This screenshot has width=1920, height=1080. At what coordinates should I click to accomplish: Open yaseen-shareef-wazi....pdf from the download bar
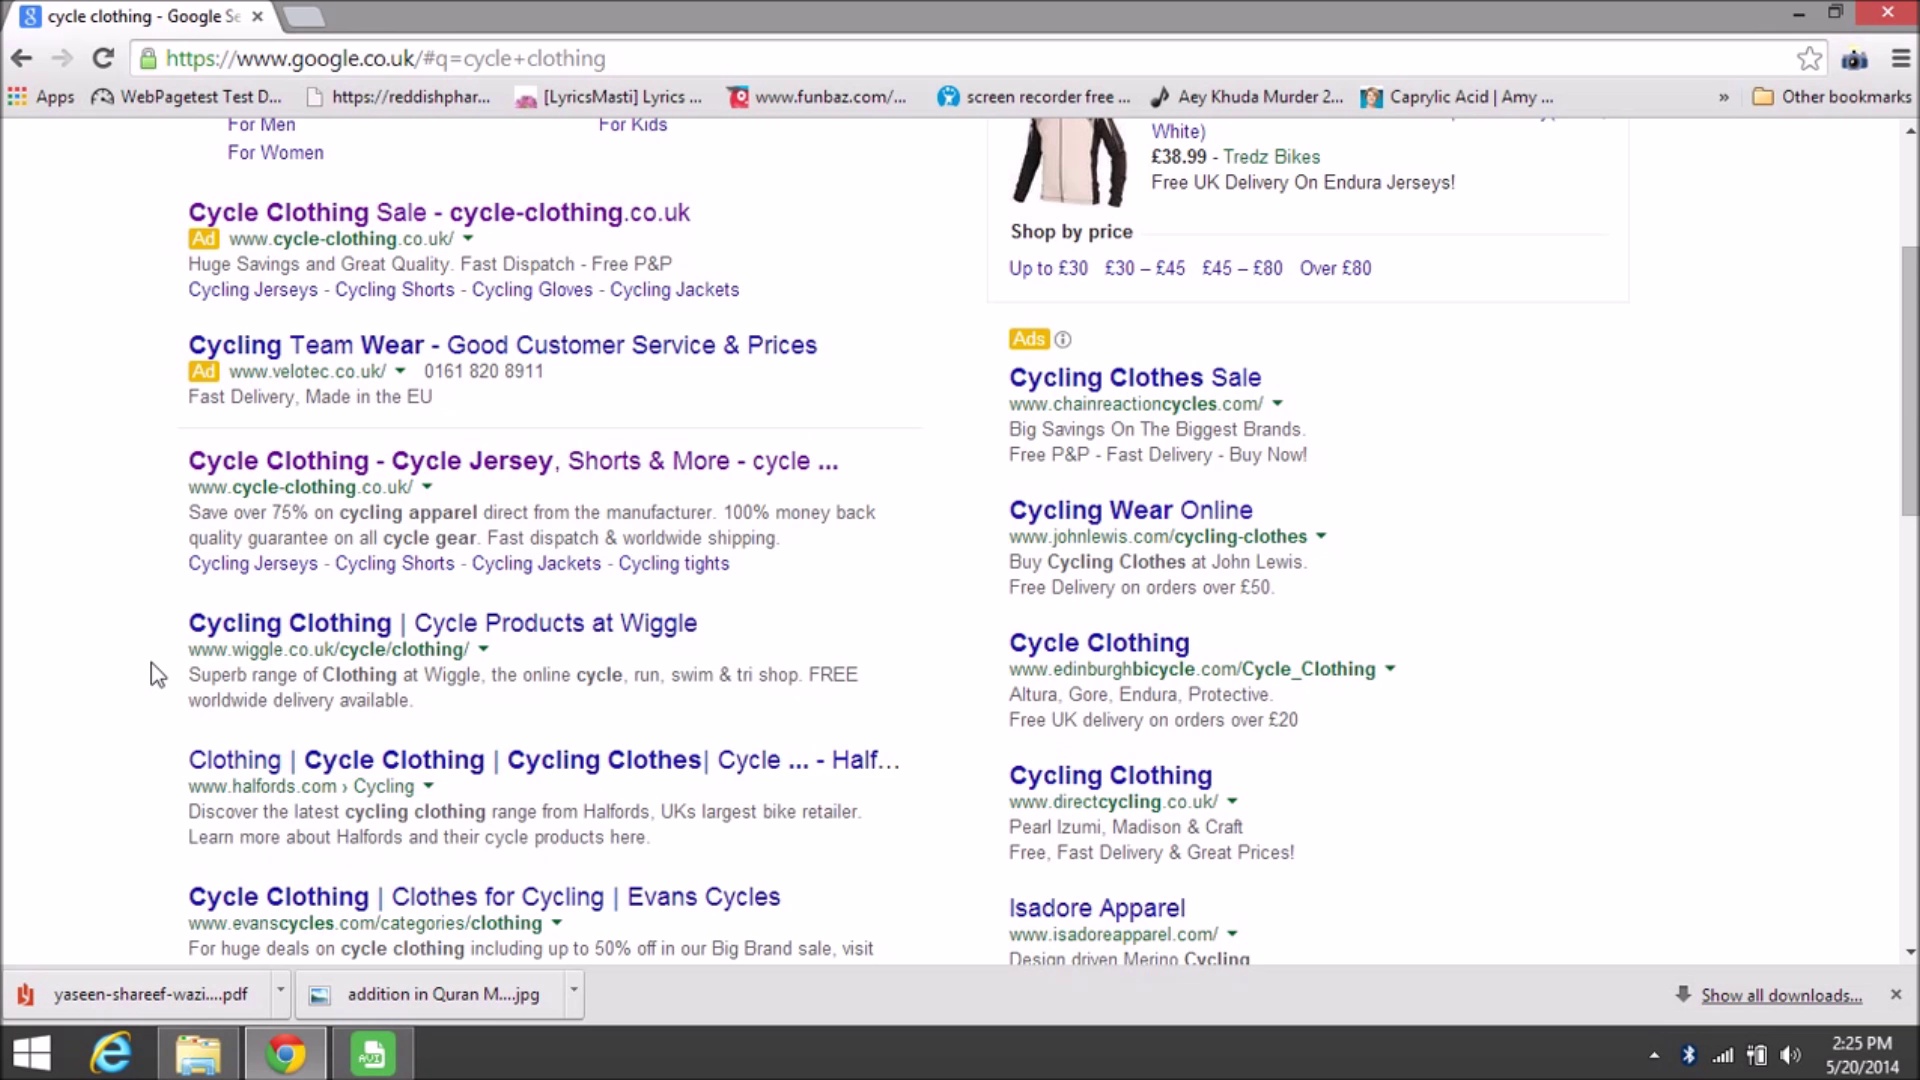coord(150,994)
